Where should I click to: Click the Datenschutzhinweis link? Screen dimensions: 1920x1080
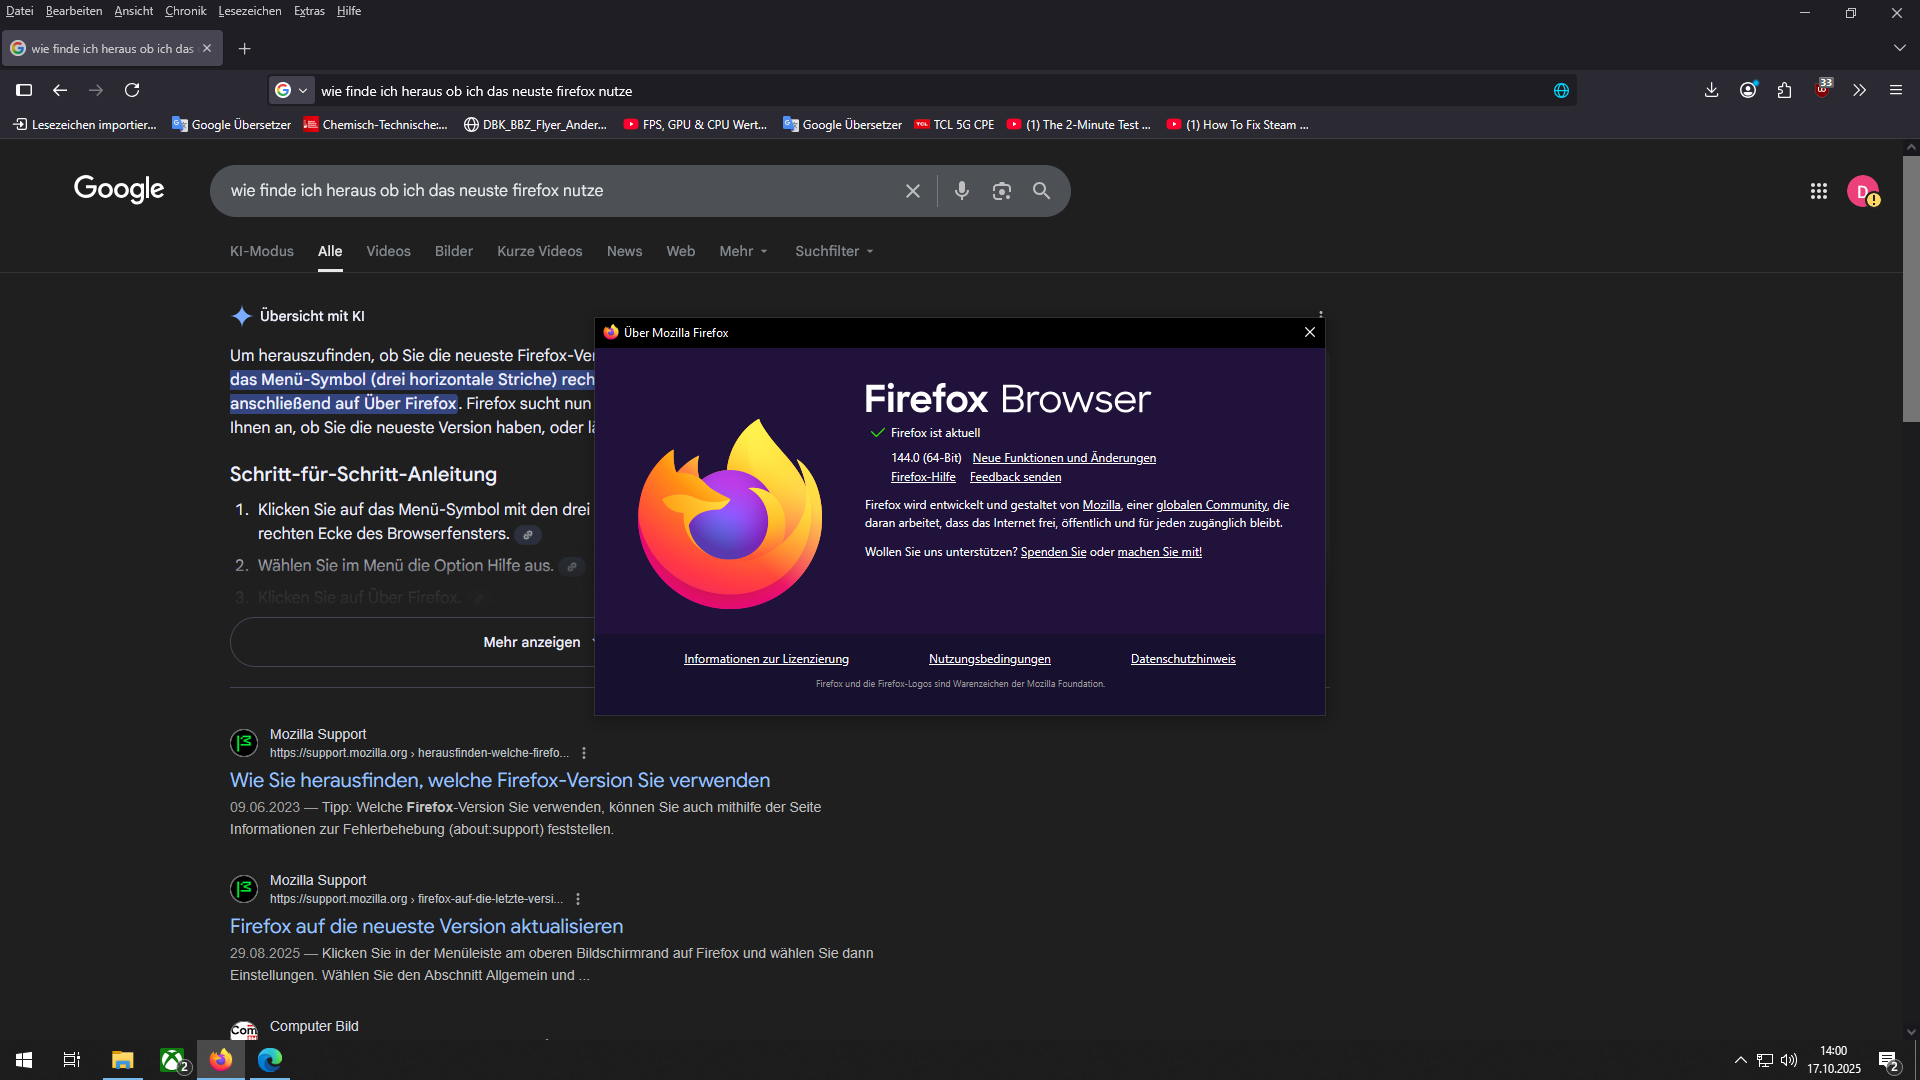pyautogui.click(x=1182, y=659)
